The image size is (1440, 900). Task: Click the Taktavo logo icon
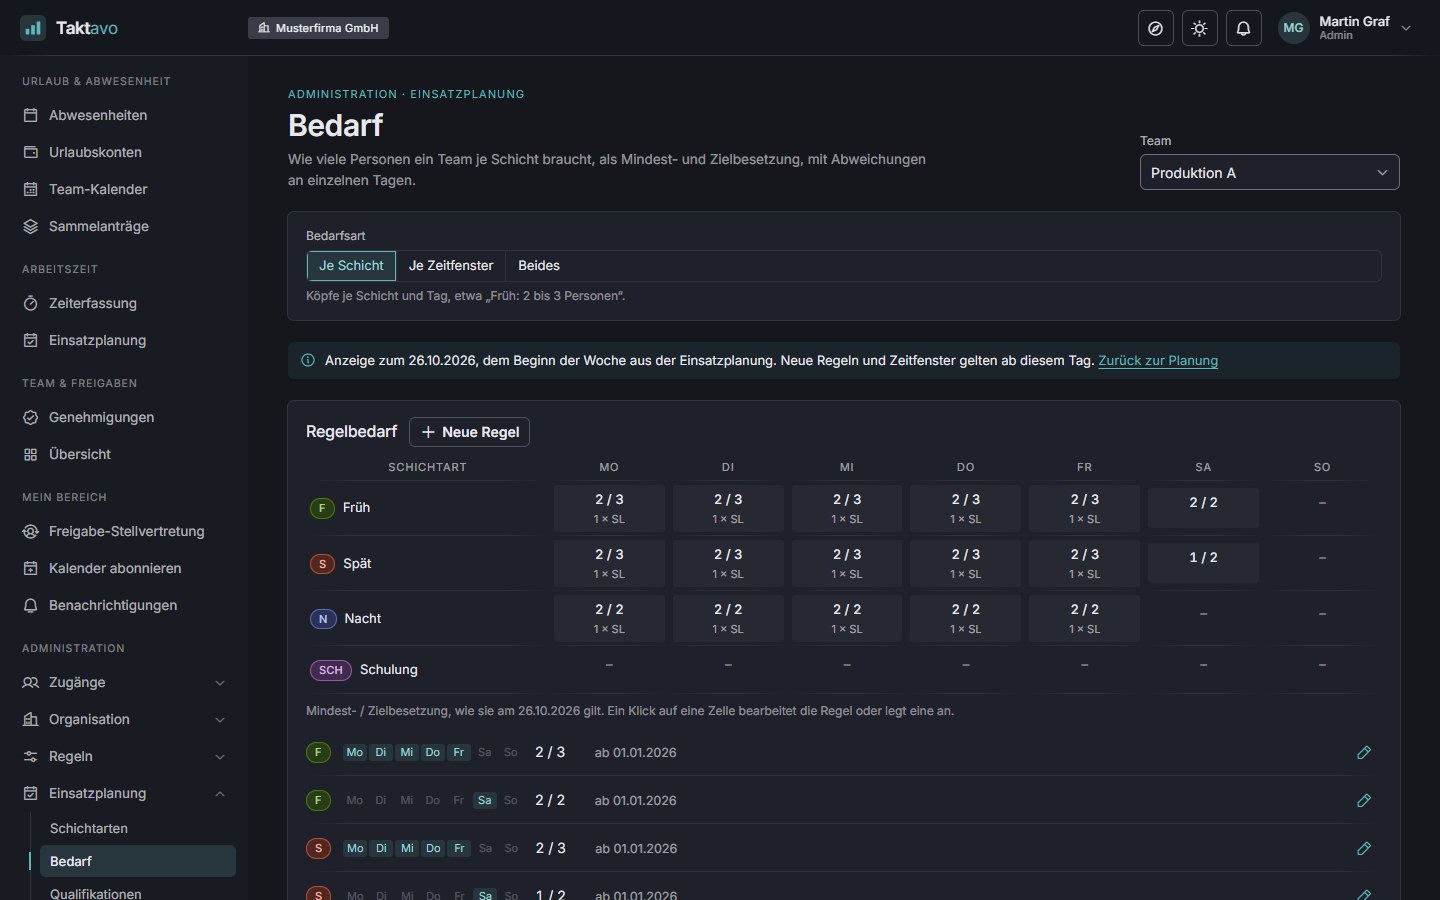point(33,28)
